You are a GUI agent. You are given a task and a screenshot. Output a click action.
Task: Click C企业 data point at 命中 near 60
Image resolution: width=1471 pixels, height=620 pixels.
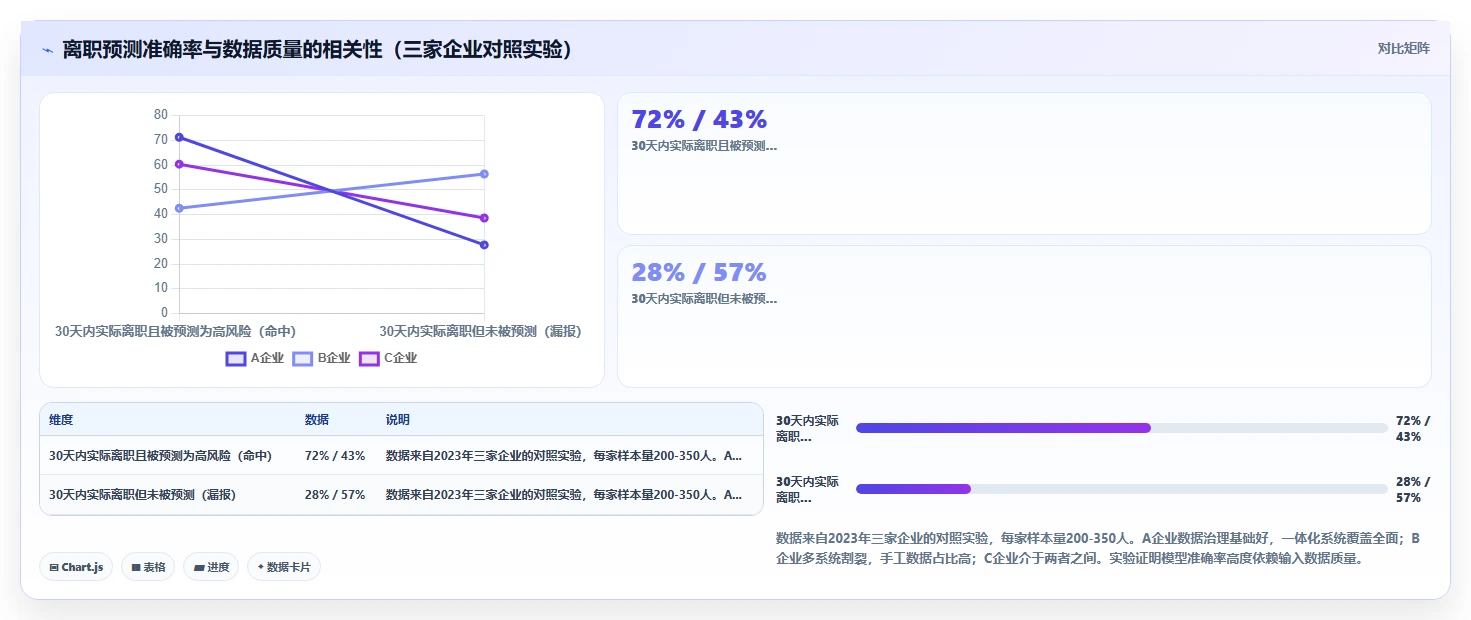[179, 164]
